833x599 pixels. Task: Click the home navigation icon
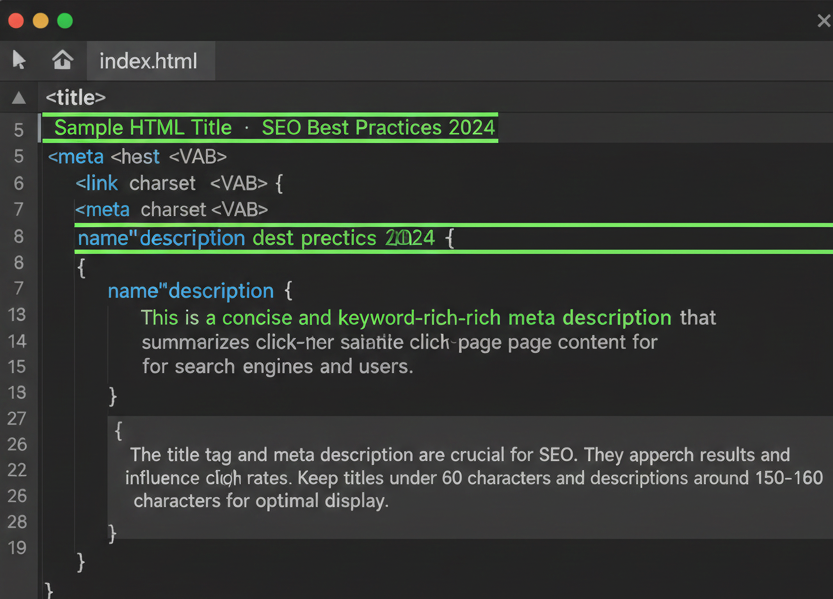point(62,60)
